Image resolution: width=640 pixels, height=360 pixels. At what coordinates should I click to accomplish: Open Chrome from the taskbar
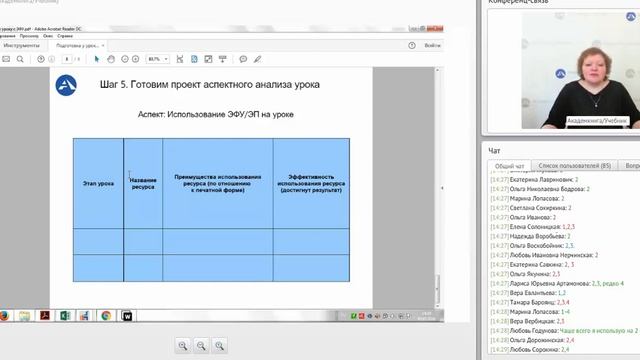106,316
